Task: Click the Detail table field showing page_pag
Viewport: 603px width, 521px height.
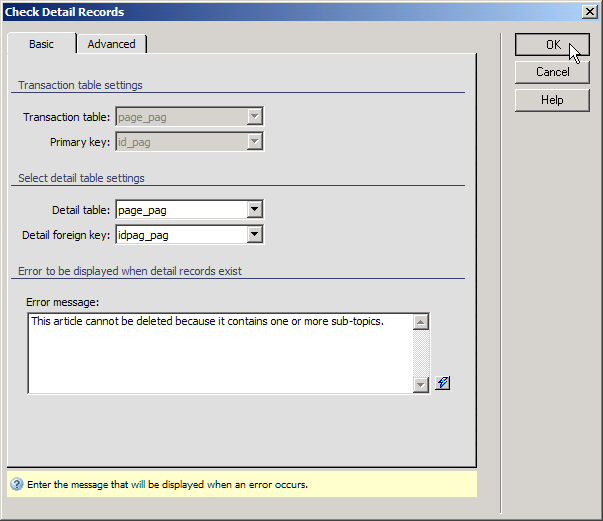Action: tap(180, 209)
